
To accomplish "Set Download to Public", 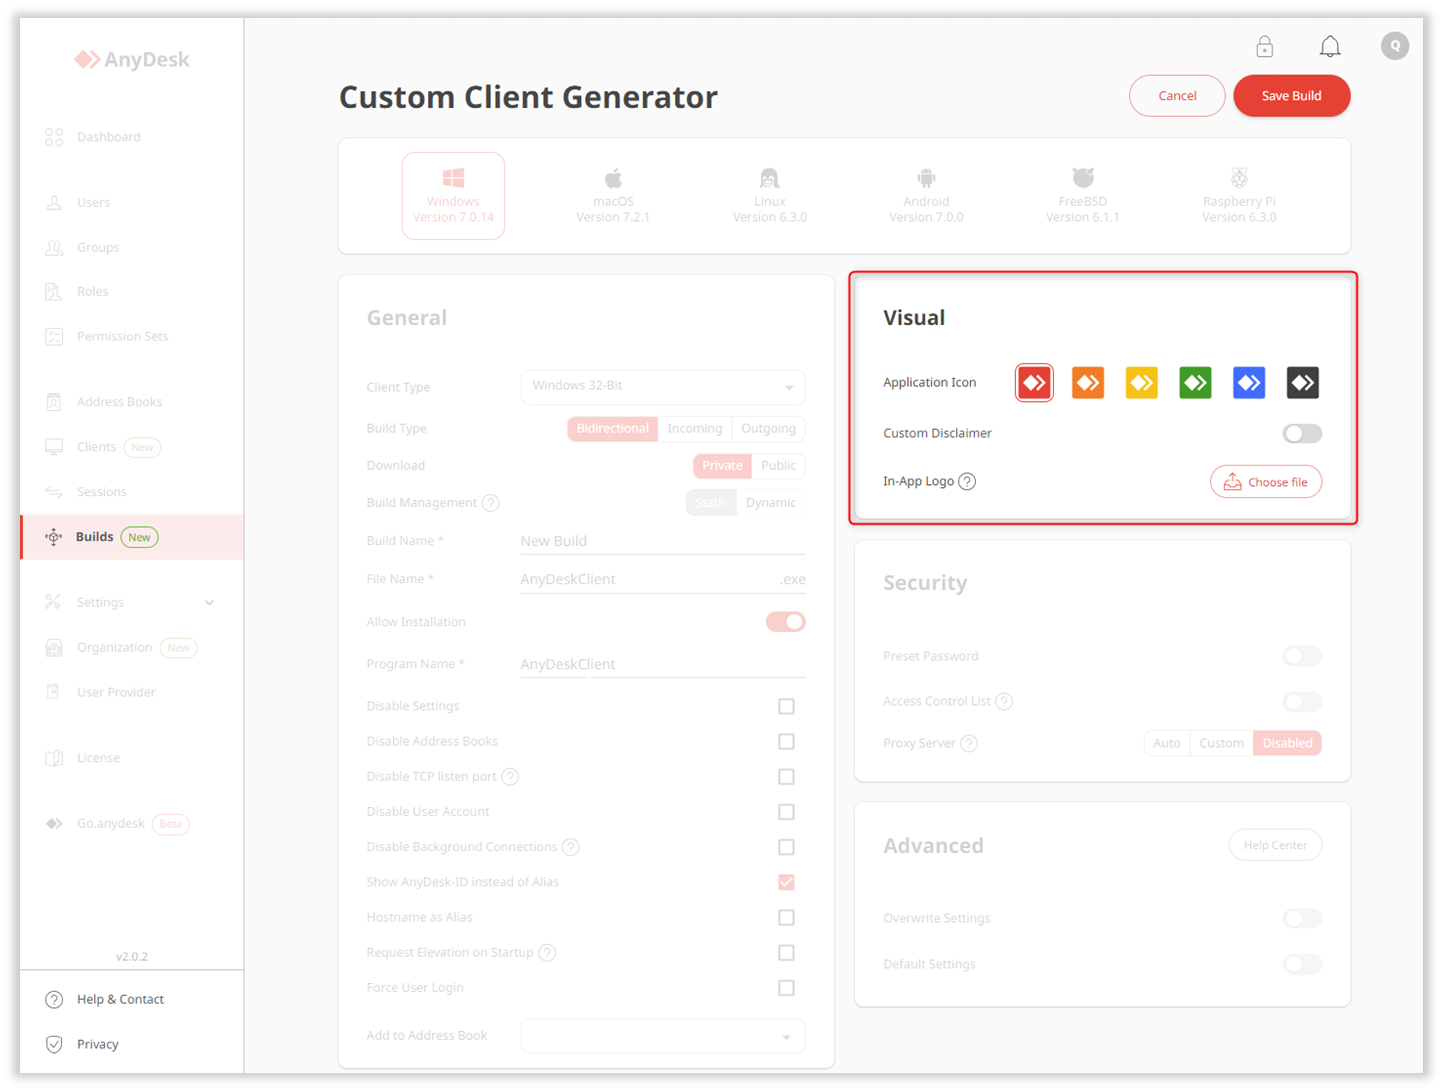I will coord(778,466).
